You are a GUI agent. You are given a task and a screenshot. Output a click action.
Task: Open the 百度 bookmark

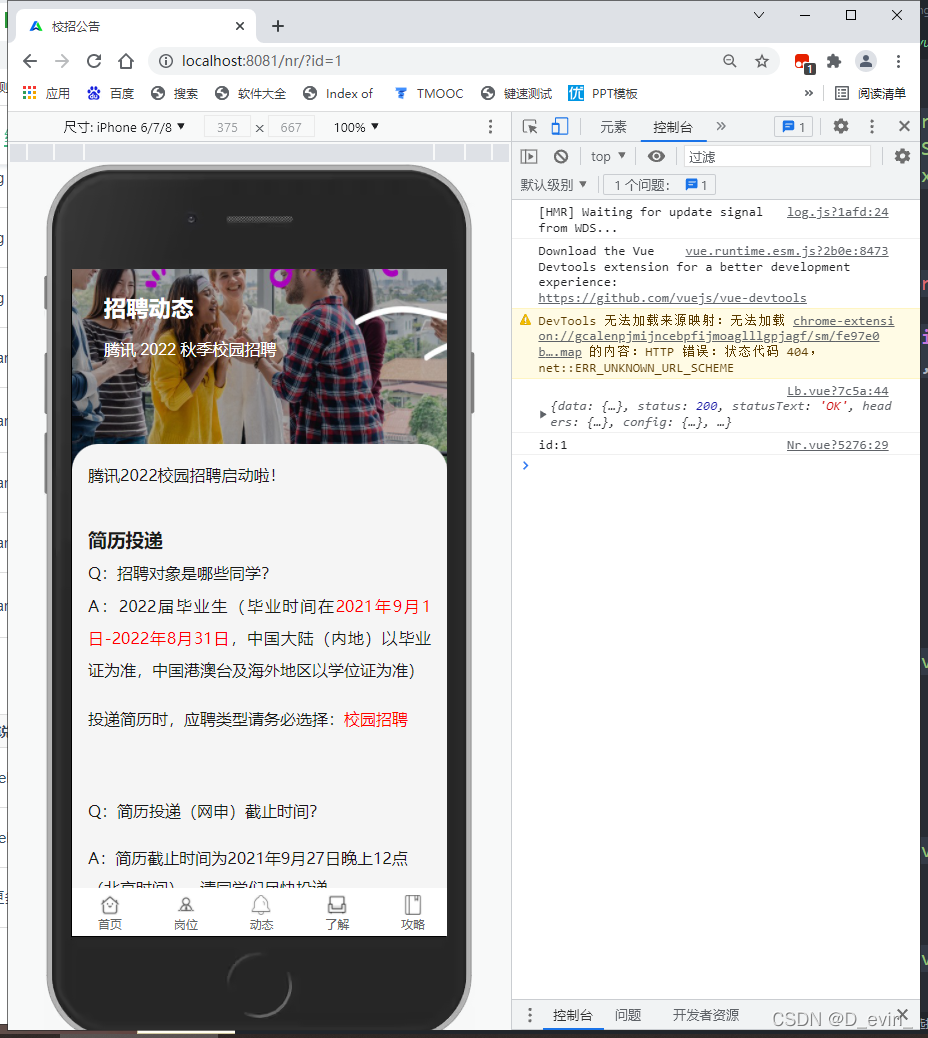coord(111,93)
